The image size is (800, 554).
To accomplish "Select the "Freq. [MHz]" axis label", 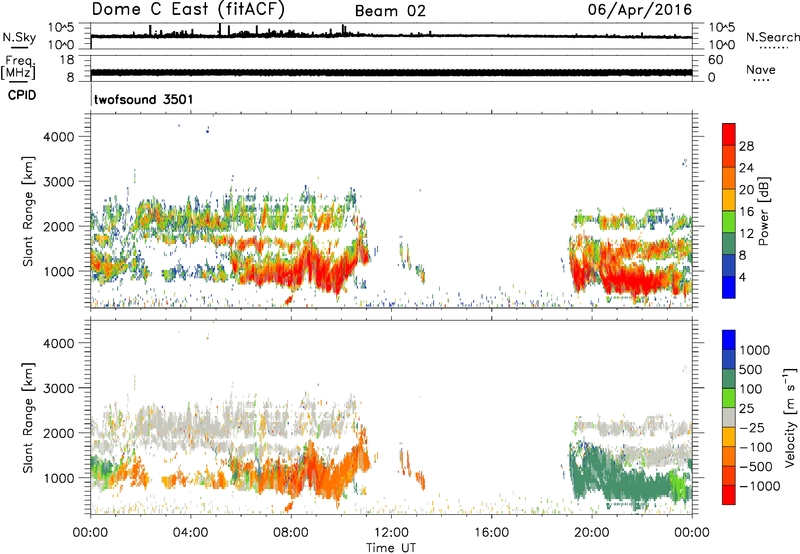I will (x=18, y=68).
